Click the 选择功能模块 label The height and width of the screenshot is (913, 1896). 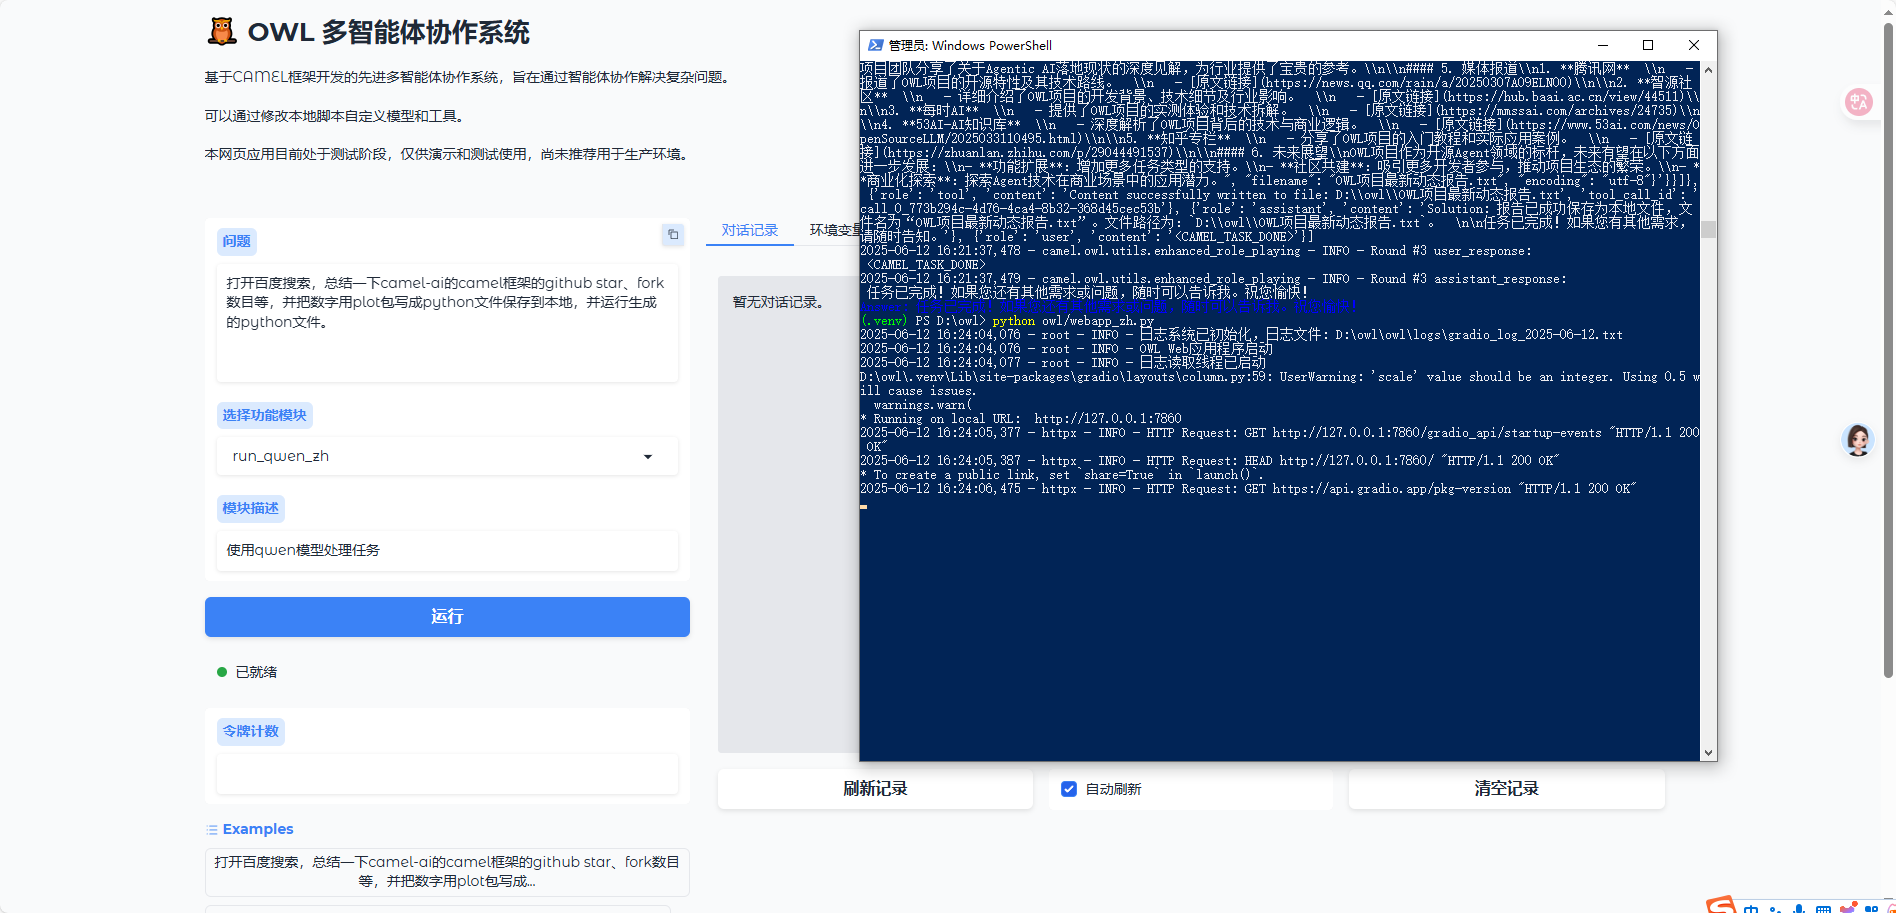(x=265, y=415)
